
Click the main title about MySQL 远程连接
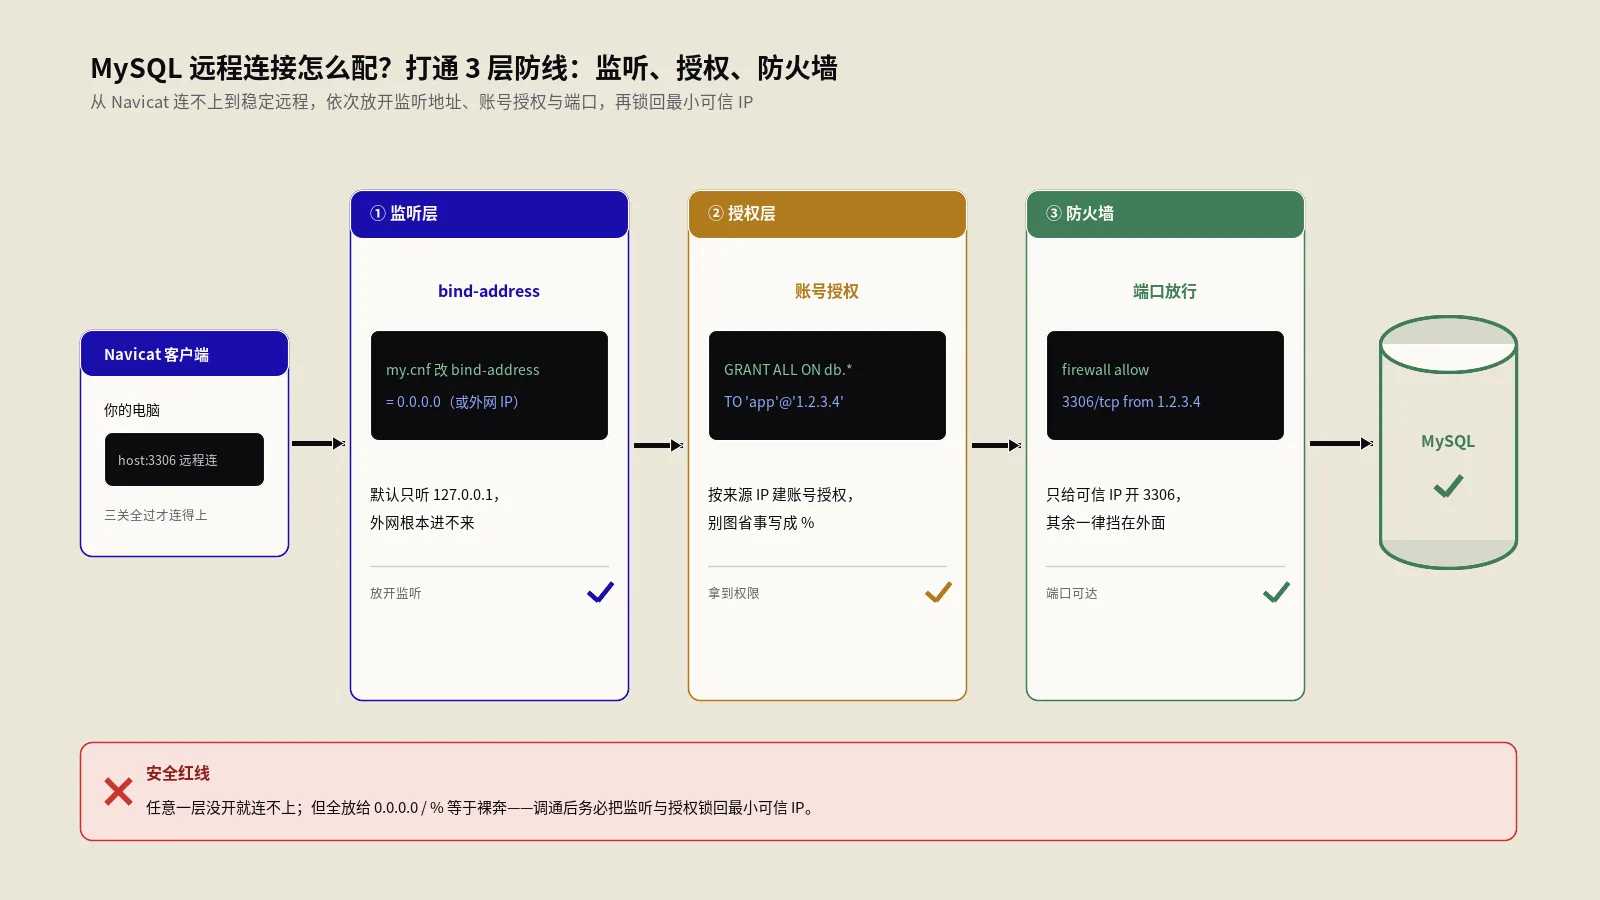[x=464, y=68]
